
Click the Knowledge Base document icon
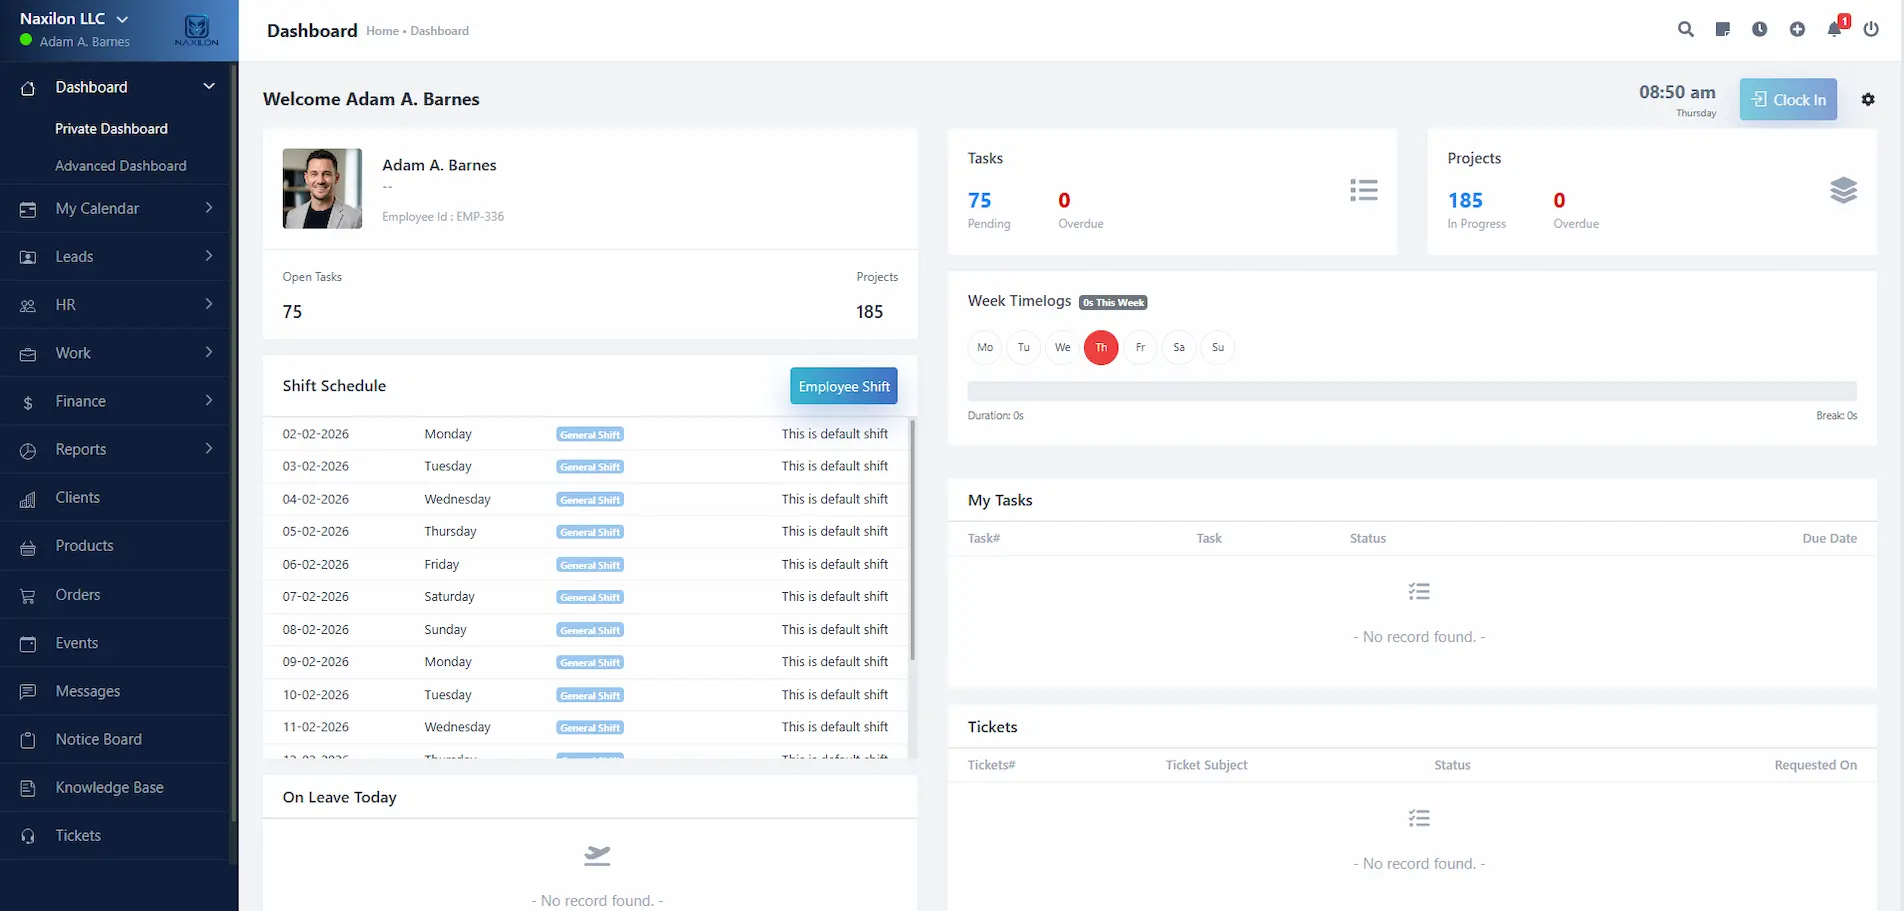(x=28, y=788)
